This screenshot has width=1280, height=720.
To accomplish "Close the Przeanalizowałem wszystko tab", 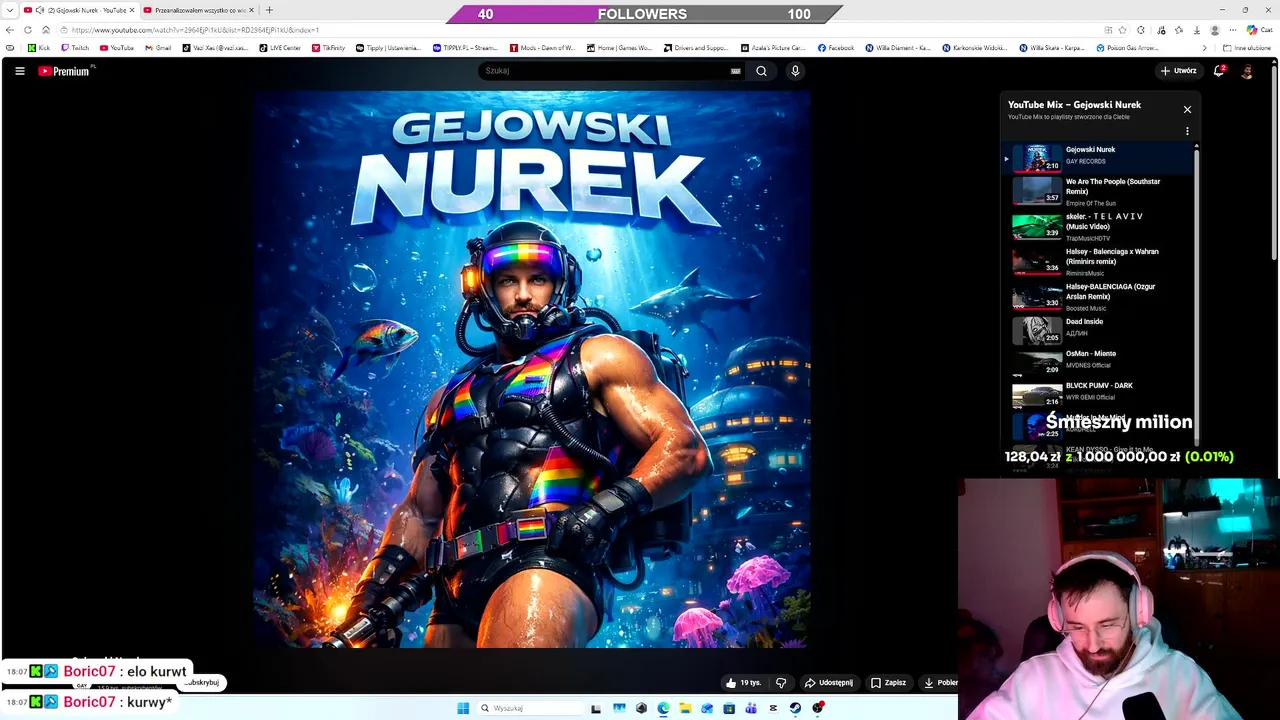I will (x=251, y=10).
